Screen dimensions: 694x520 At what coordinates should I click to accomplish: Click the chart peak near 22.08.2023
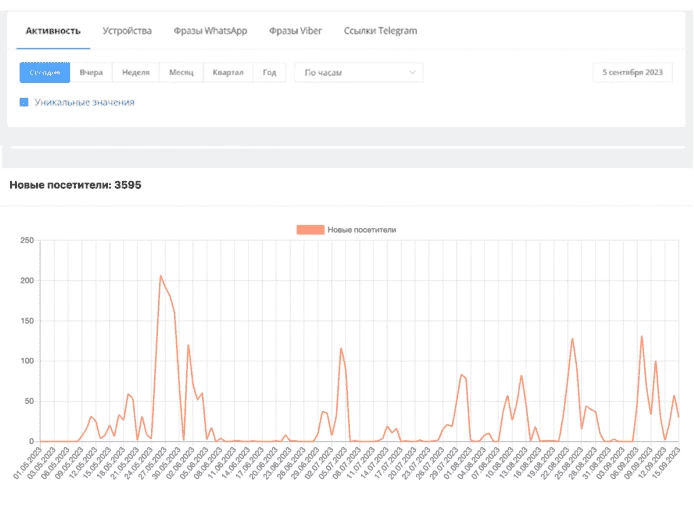572,339
